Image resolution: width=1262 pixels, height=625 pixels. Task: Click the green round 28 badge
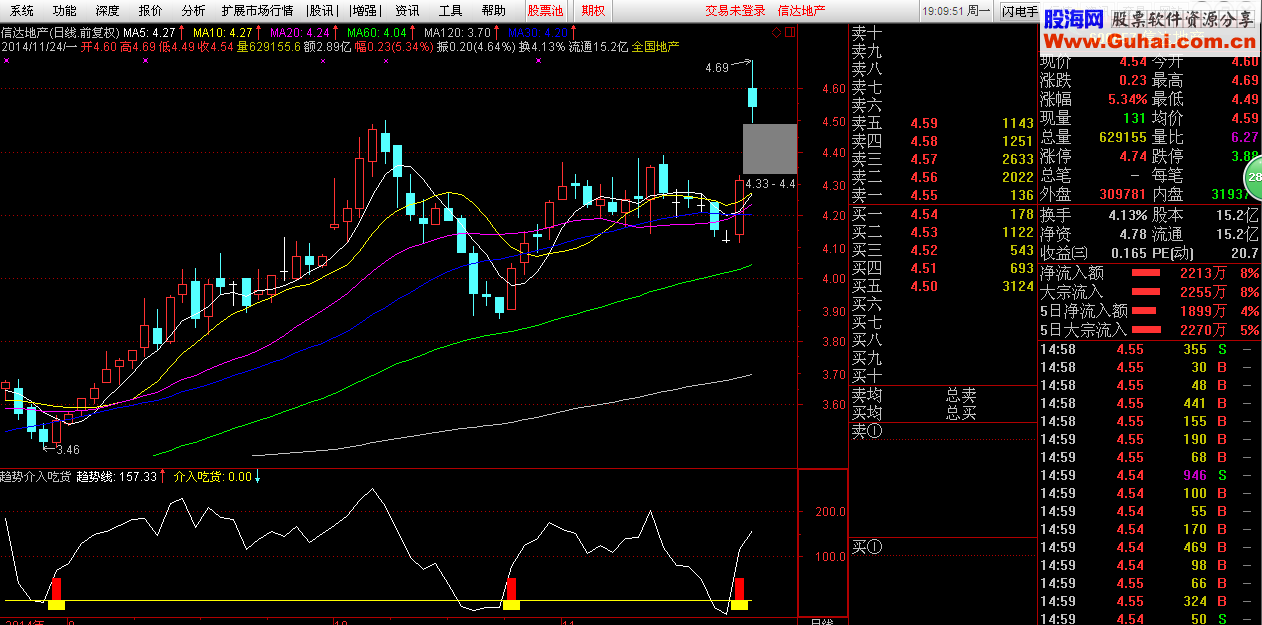click(1253, 179)
